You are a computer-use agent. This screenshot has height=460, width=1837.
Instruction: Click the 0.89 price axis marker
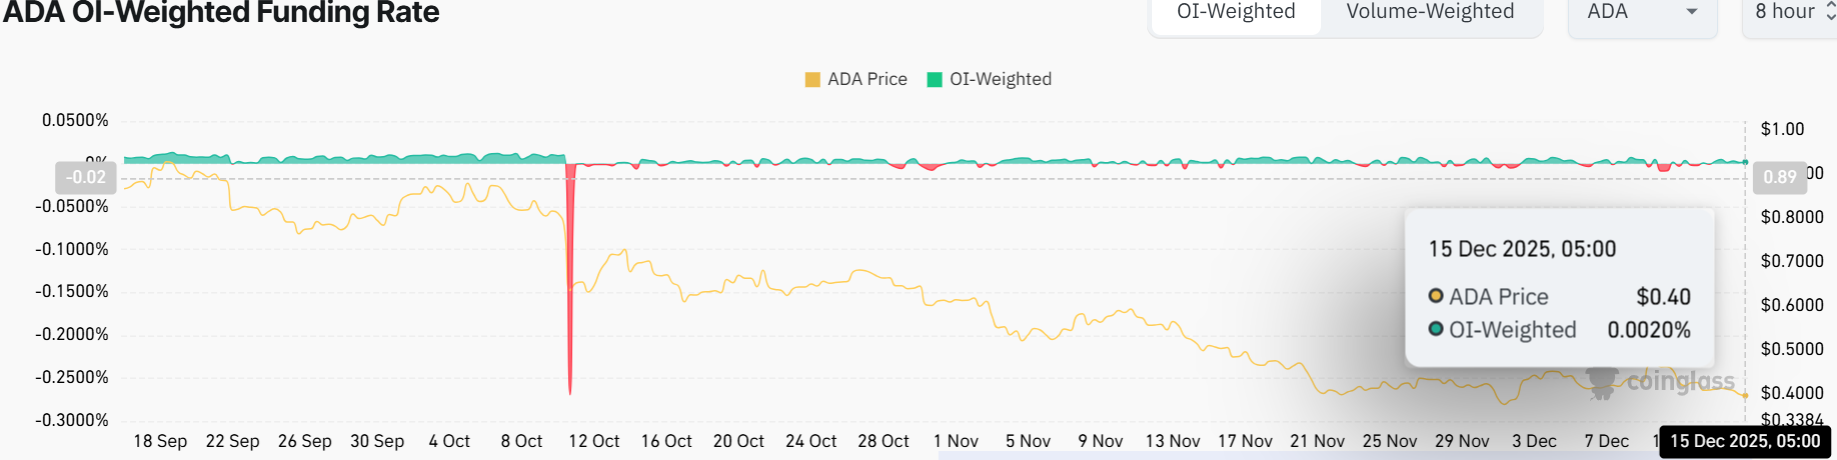tap(1779, 177)
